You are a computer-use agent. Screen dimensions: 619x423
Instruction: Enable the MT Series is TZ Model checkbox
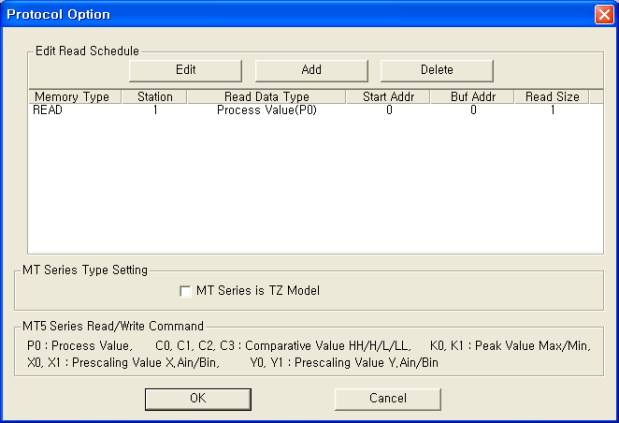[185, 291]
